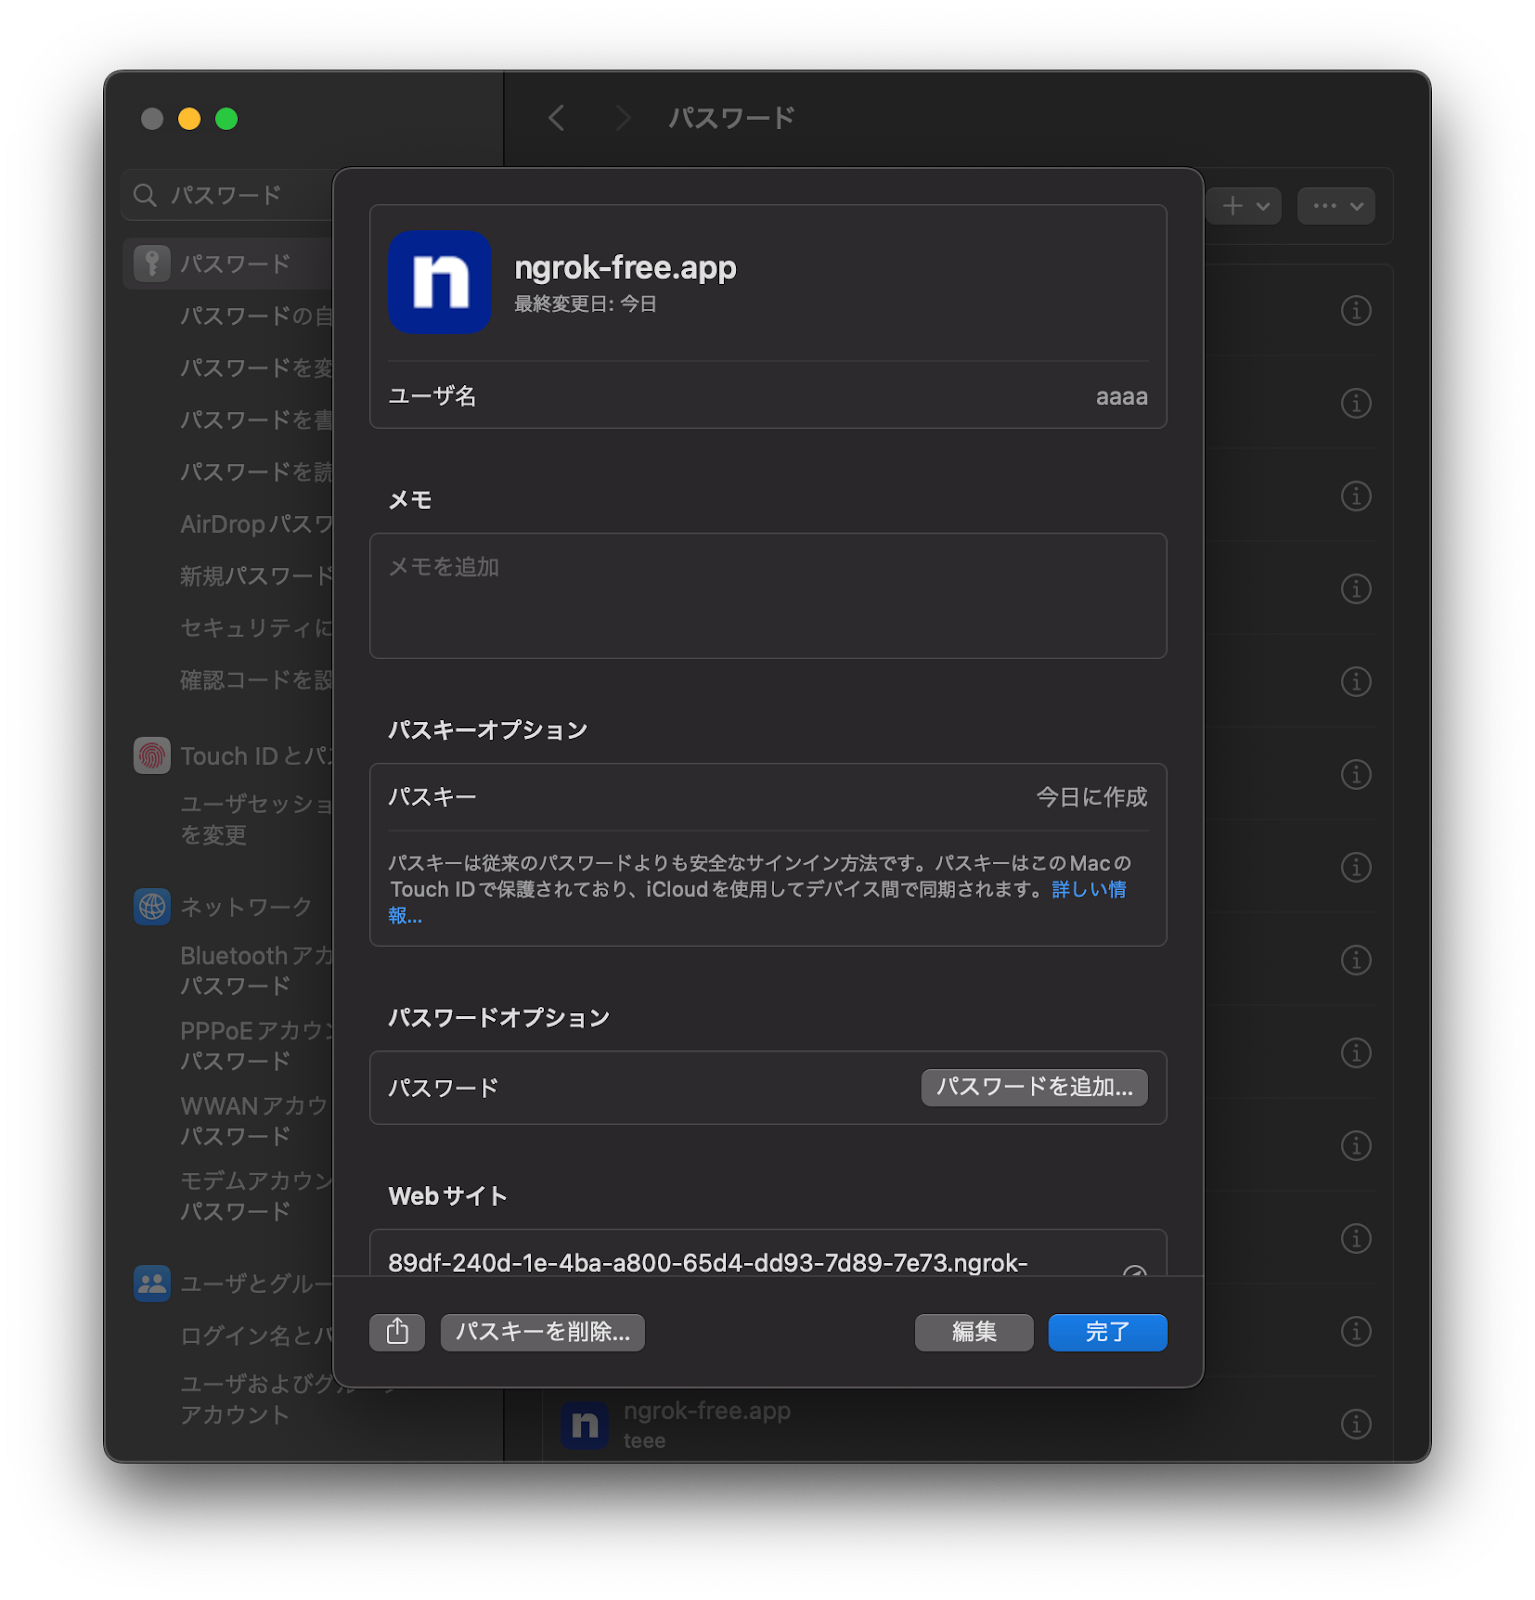Open the plus add dropdown
The image size is (1535, 1600).
1244,206
